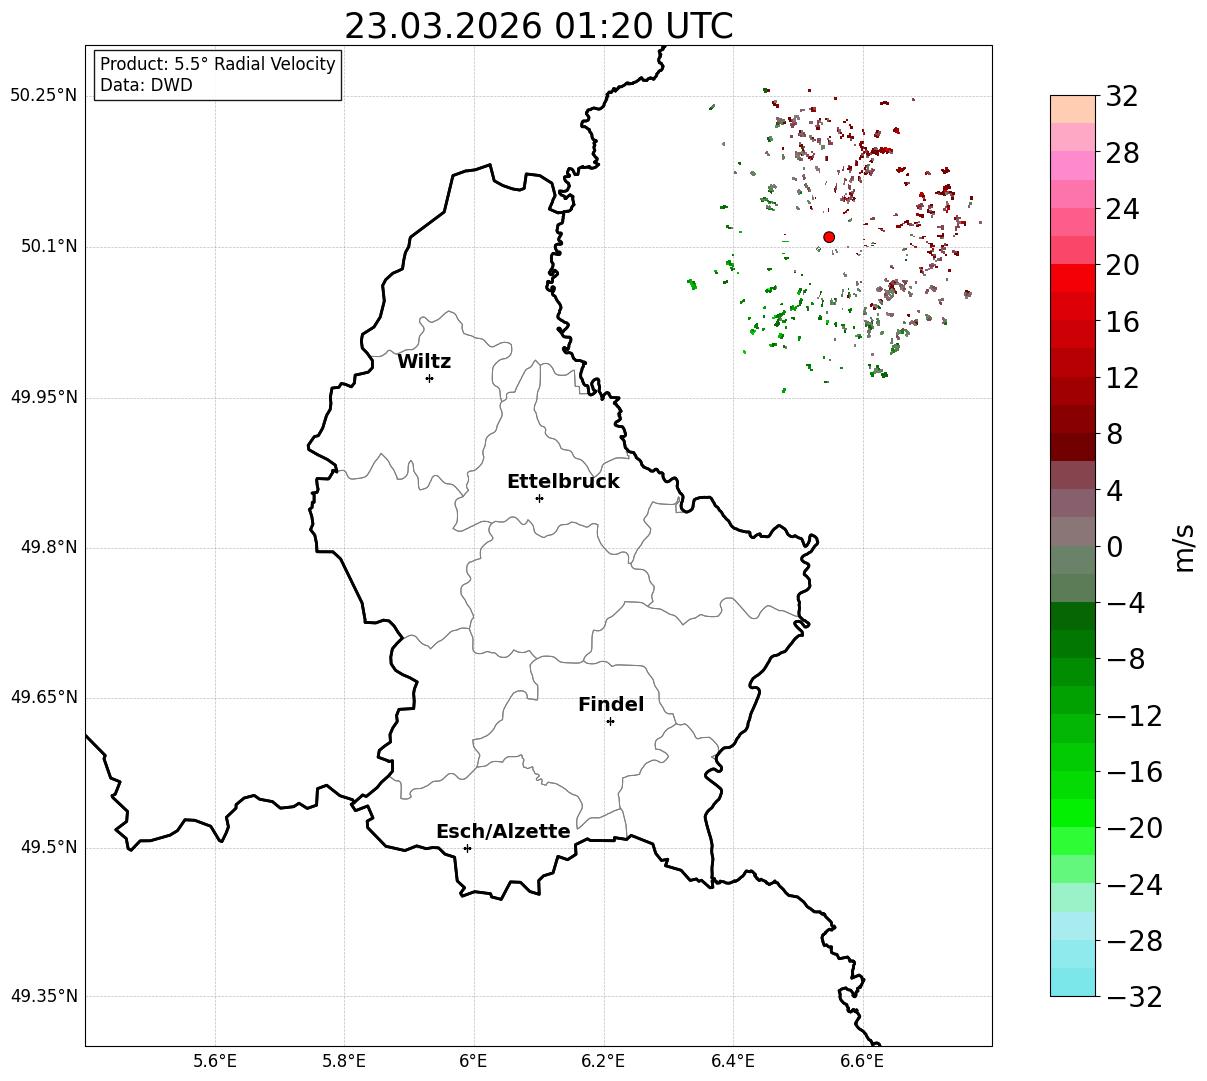Click the dark maroon swatch just below 8
Screen dimensions: 1207x1081
pos(1073,447)
